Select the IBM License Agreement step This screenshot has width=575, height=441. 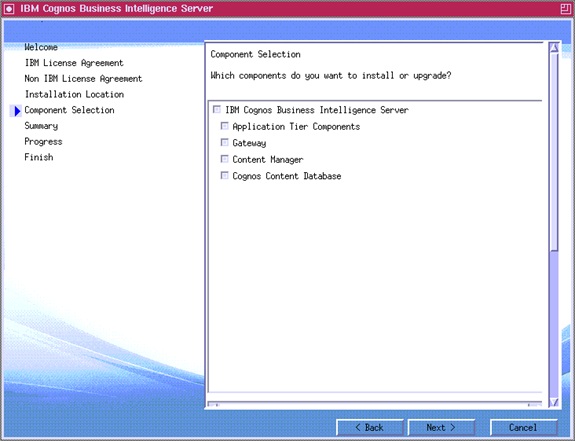point(74,63)
